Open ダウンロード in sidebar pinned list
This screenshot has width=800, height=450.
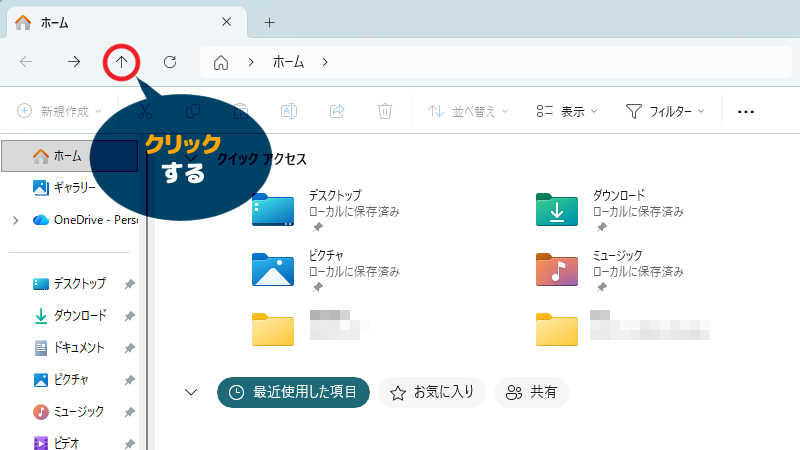[70, 316]
